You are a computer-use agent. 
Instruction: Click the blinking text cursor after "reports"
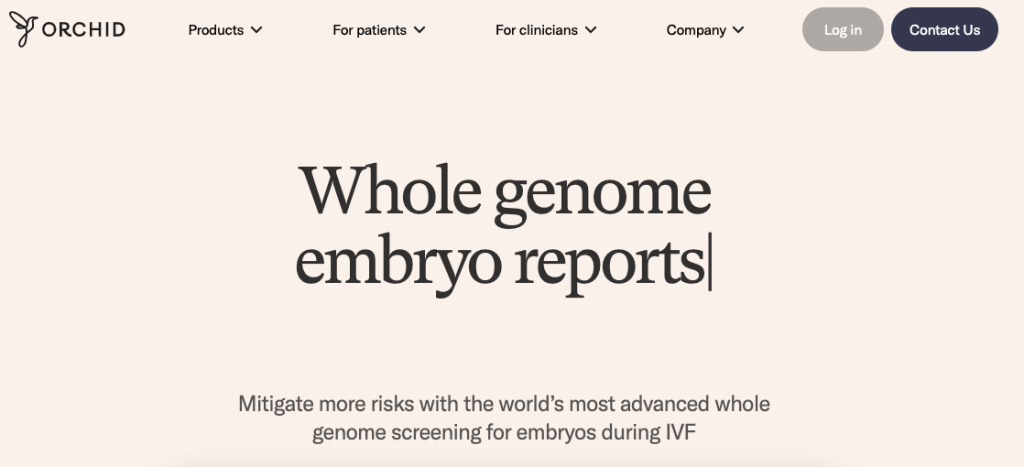(x=710, y=266)
